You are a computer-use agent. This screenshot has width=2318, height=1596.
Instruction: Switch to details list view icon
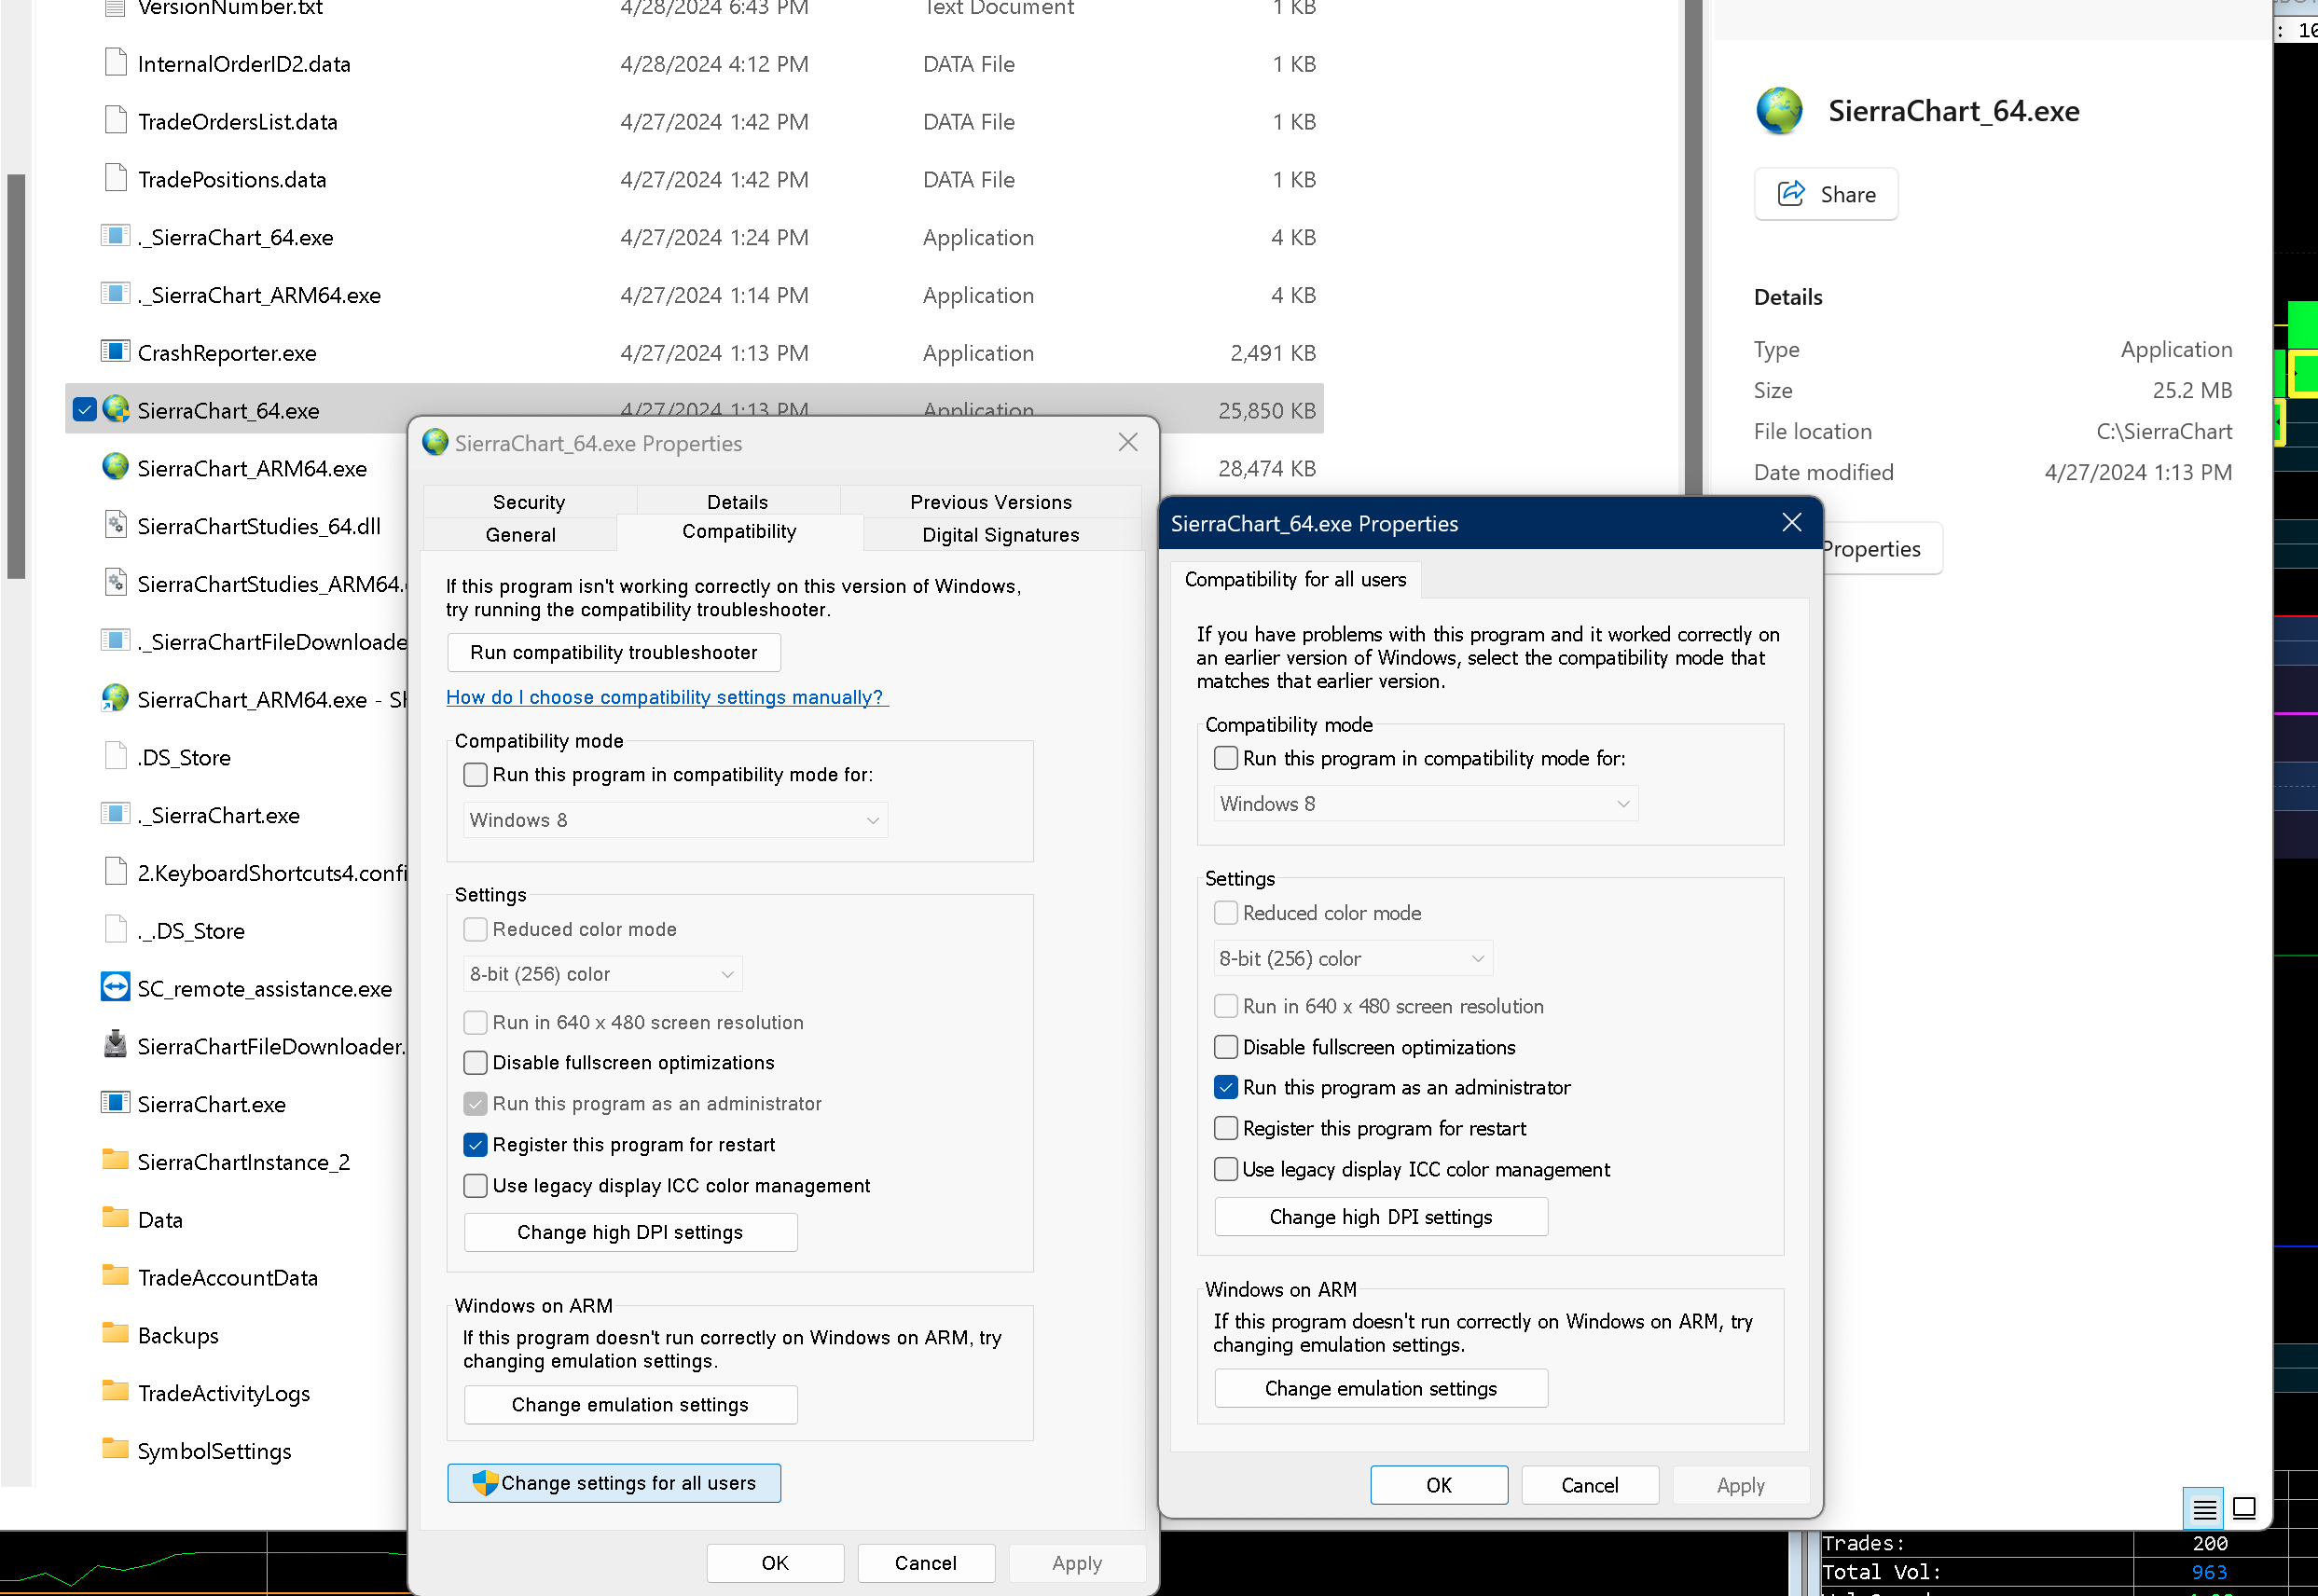point(2204,1508)
